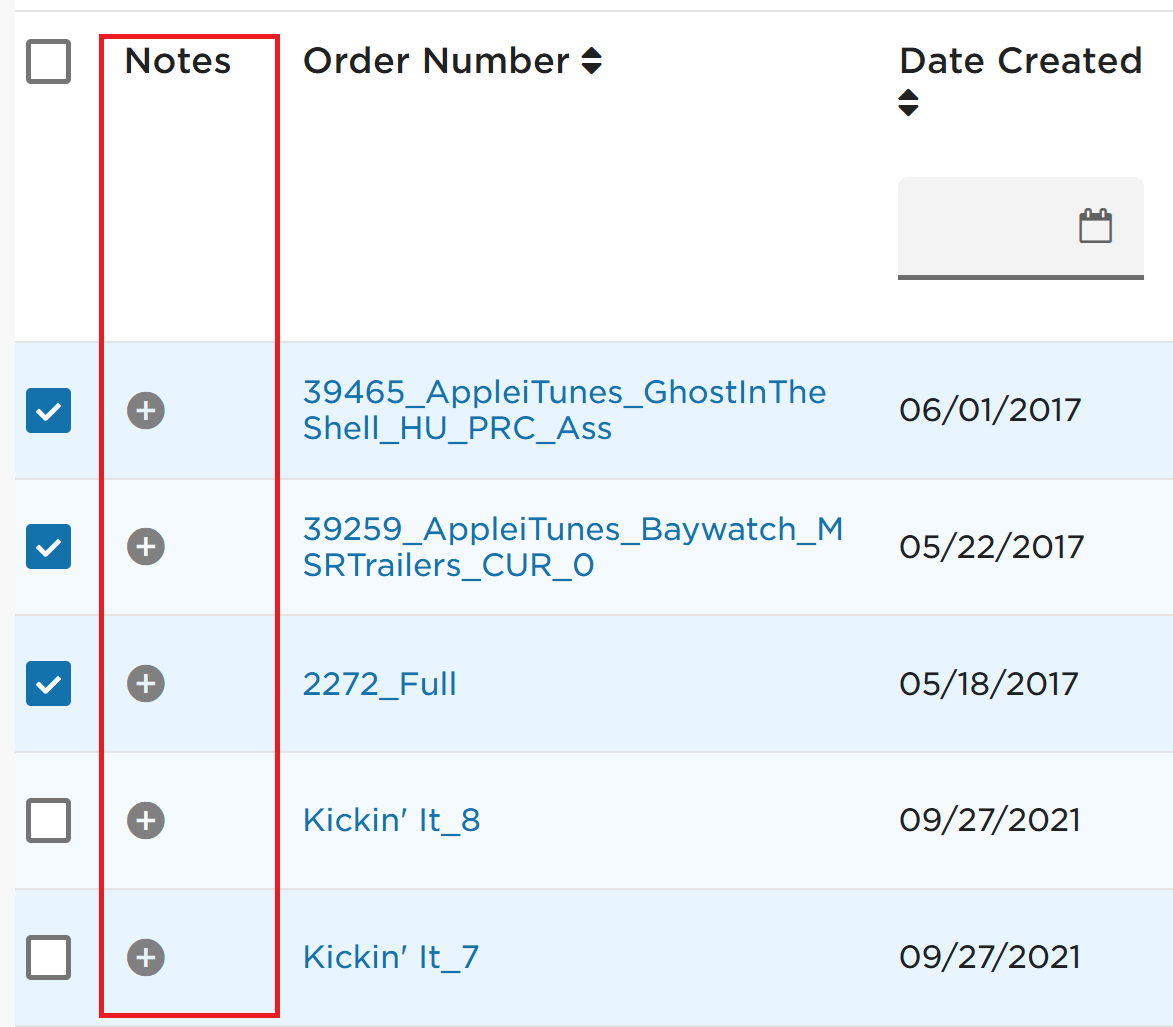
Task: Uncheck the 2272_Full row checkbox
Action: [49, 684]
